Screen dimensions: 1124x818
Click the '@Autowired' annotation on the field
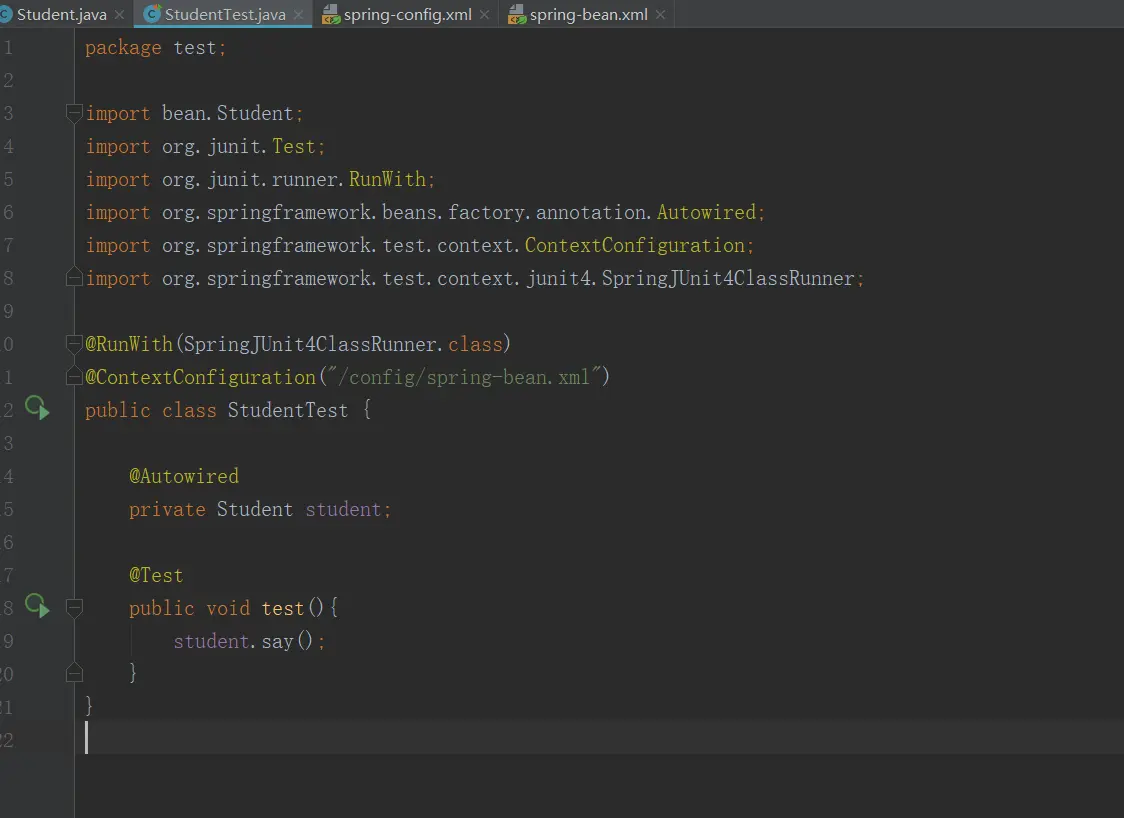[x=184, y=476]
